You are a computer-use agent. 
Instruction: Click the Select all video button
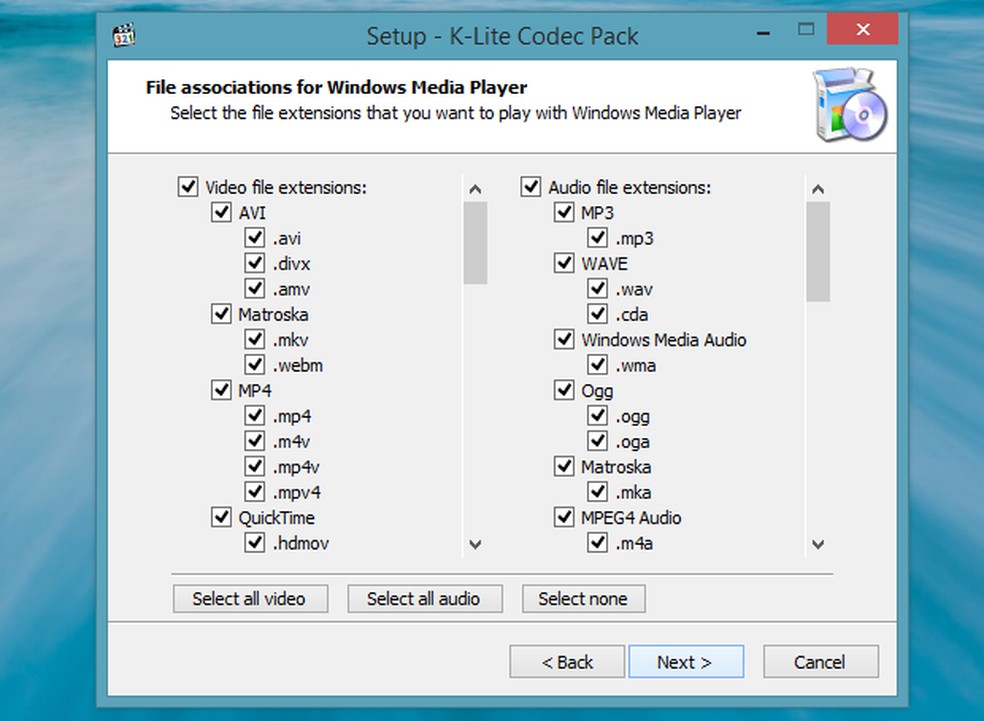pos(250,599)
